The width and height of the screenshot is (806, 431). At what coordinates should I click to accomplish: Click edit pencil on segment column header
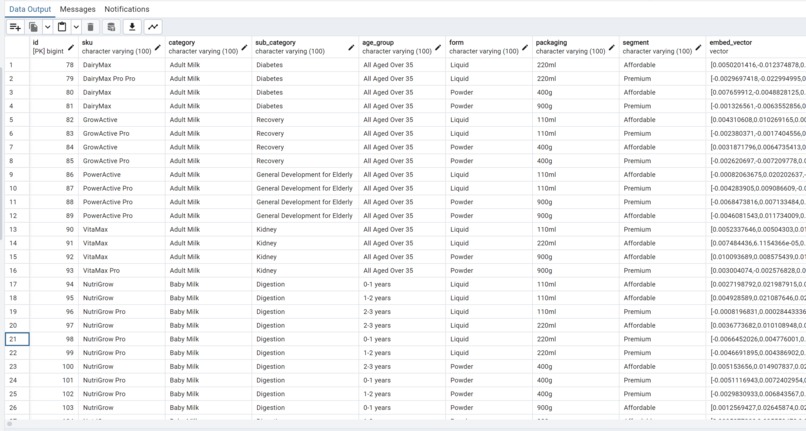tap(699, 47)
